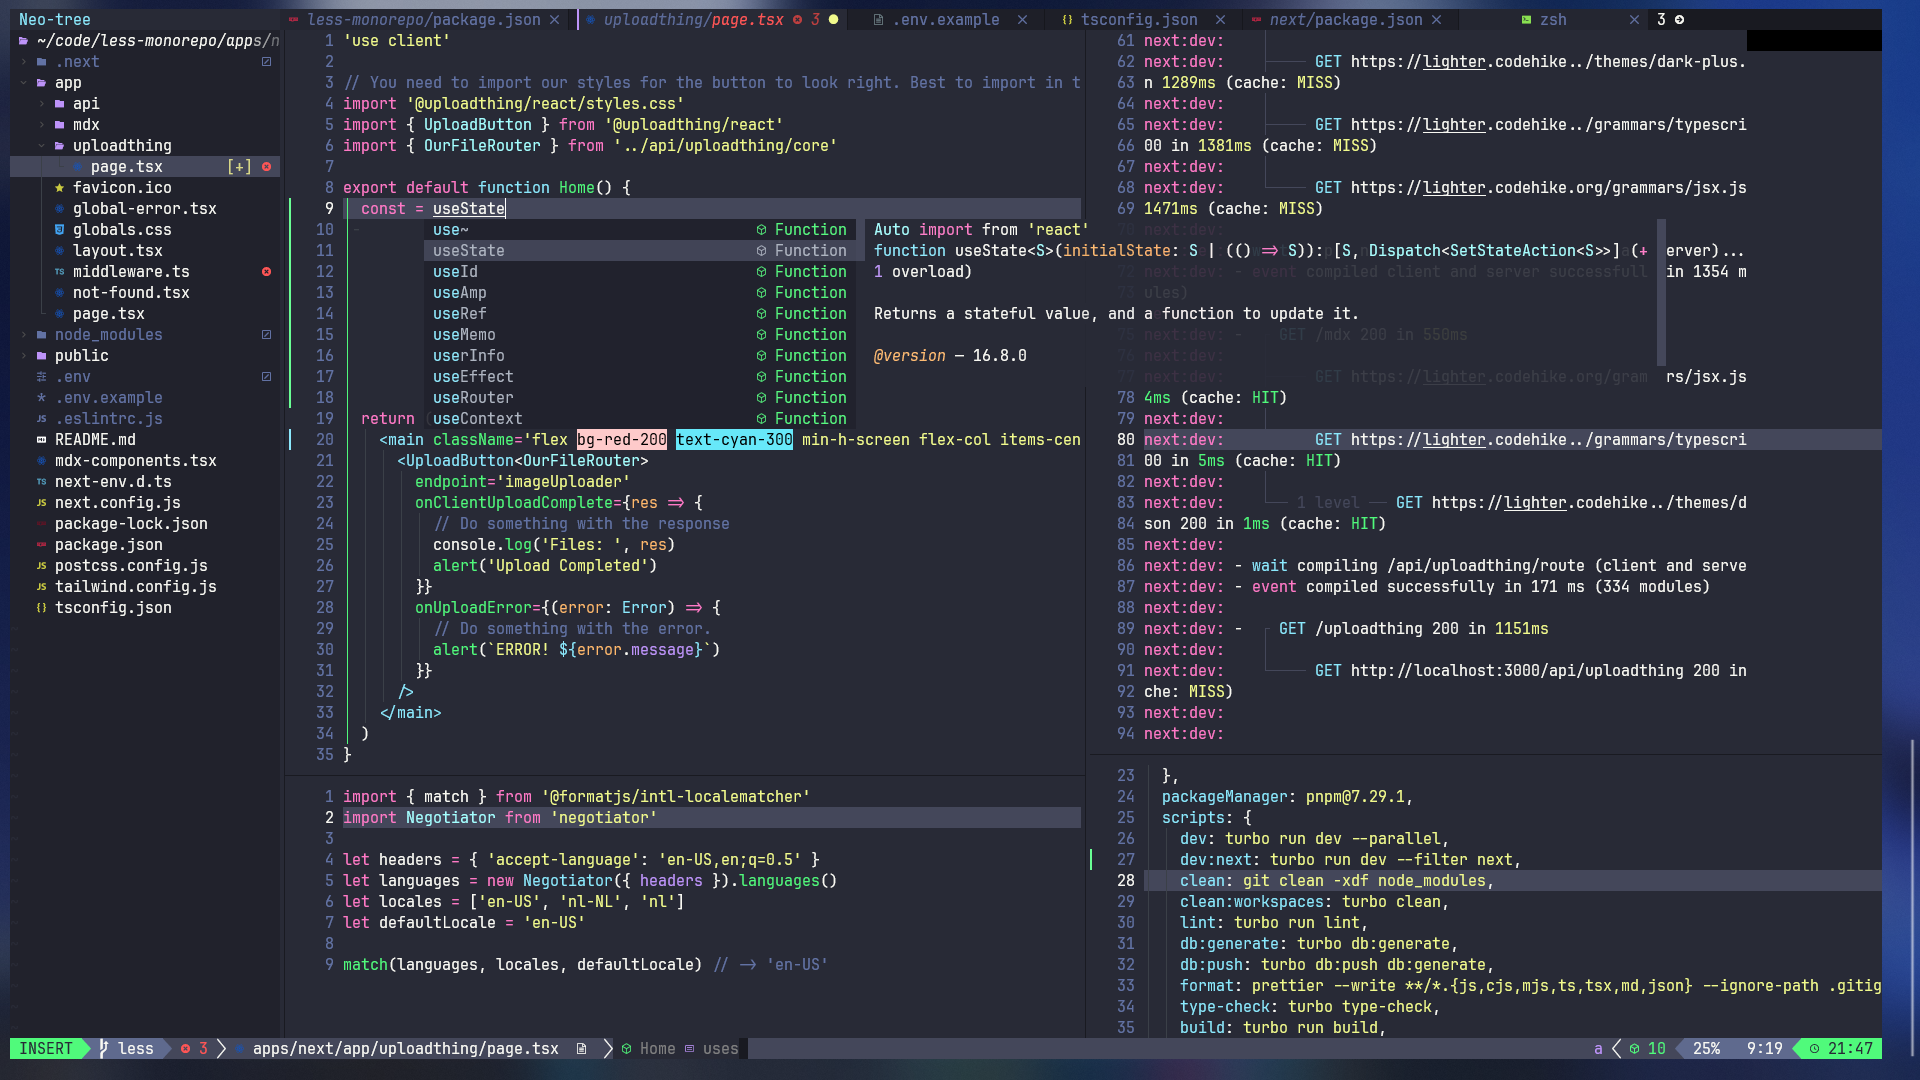
Task: Click the file icon after the statusline path
Action: tap(581, 1049)
